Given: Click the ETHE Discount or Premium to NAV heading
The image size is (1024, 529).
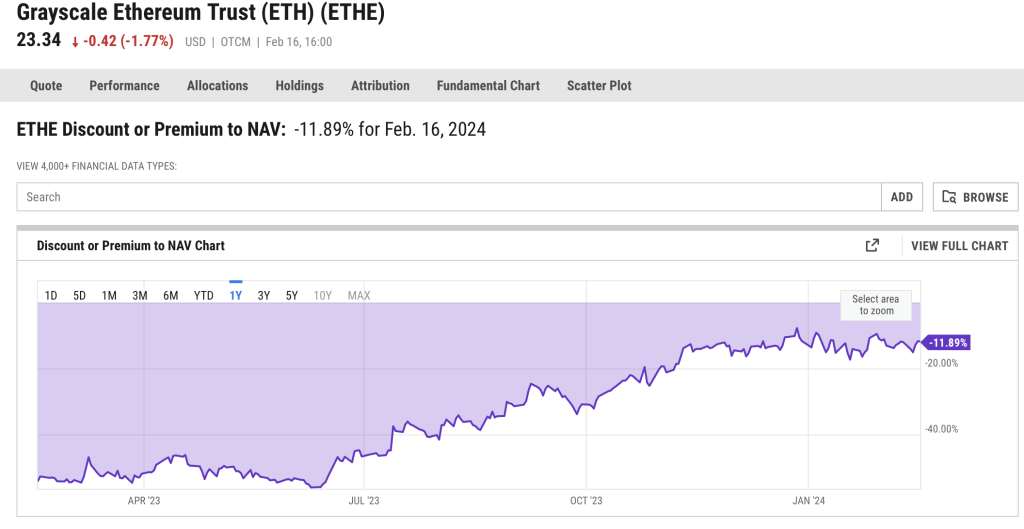Looking at the screenshot, I should [152, 129].
